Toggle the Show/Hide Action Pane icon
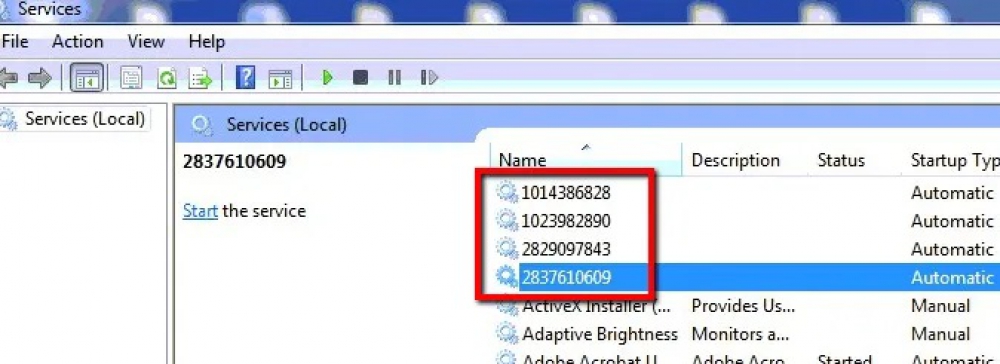1000x364 pixels. (280, 78)
